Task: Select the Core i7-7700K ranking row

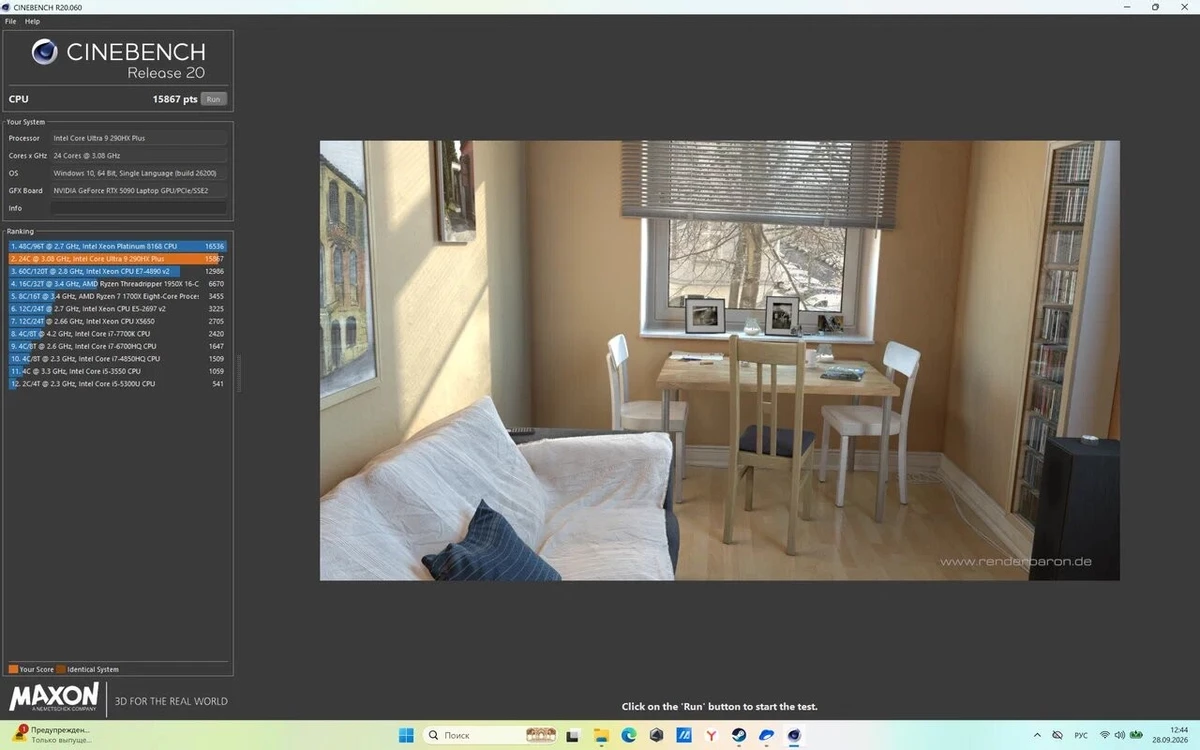Action: (118, 334)
